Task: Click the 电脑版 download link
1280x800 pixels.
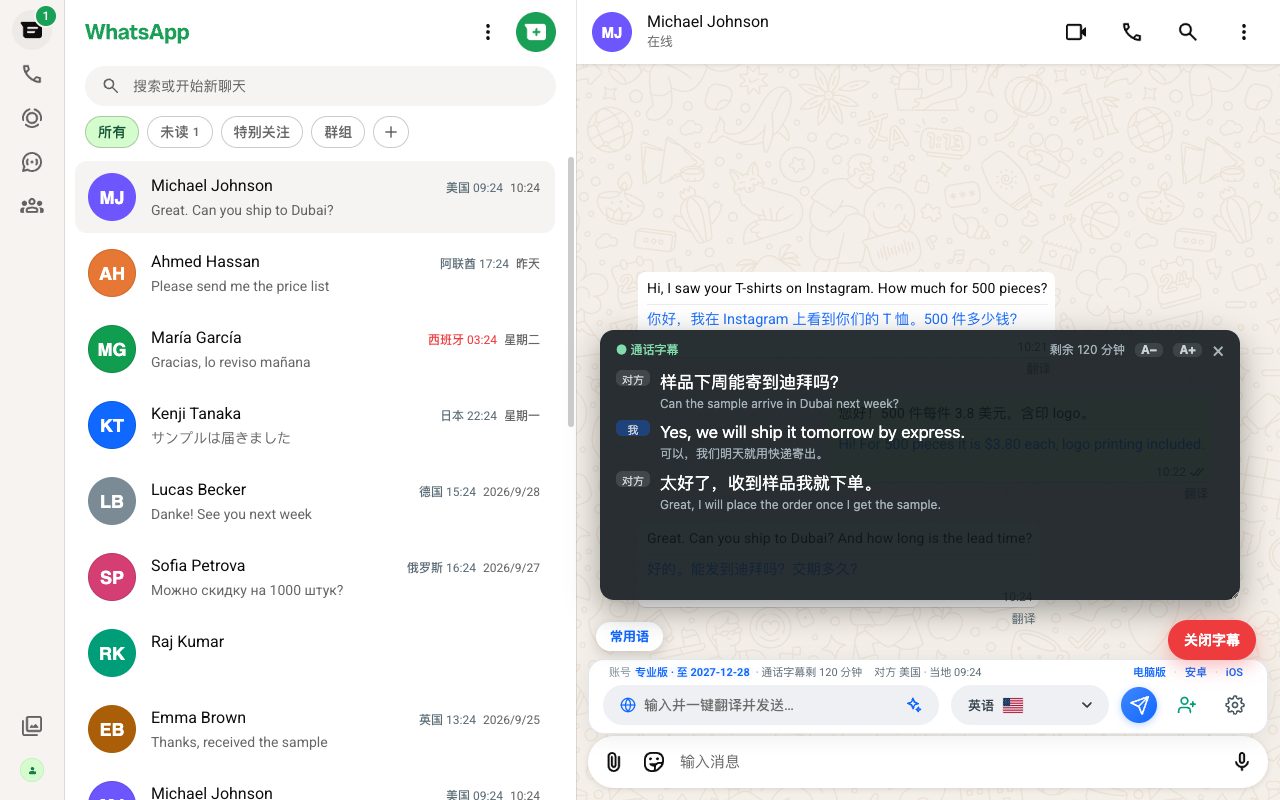Action: pyautogui.click(x=1149, y=672)
